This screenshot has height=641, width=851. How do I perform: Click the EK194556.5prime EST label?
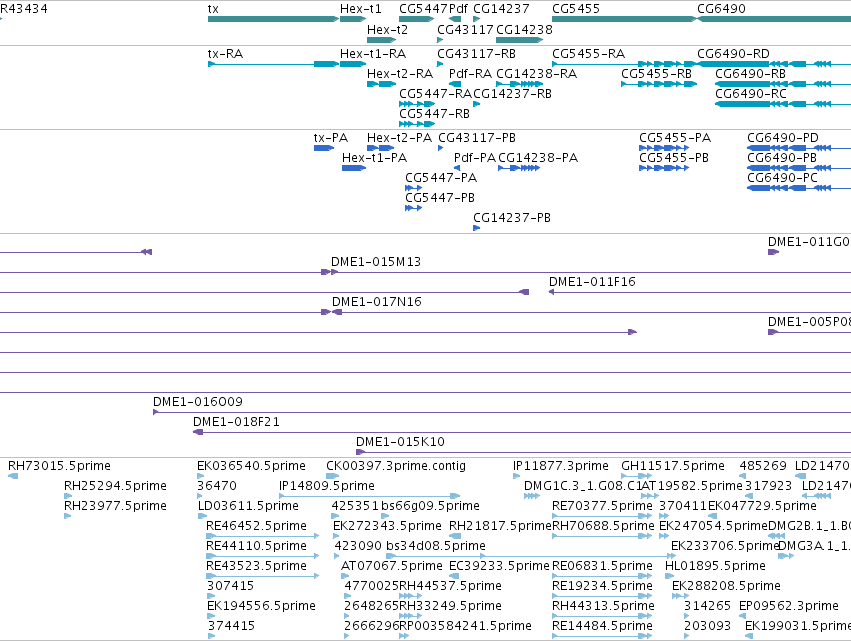[262, 606]
